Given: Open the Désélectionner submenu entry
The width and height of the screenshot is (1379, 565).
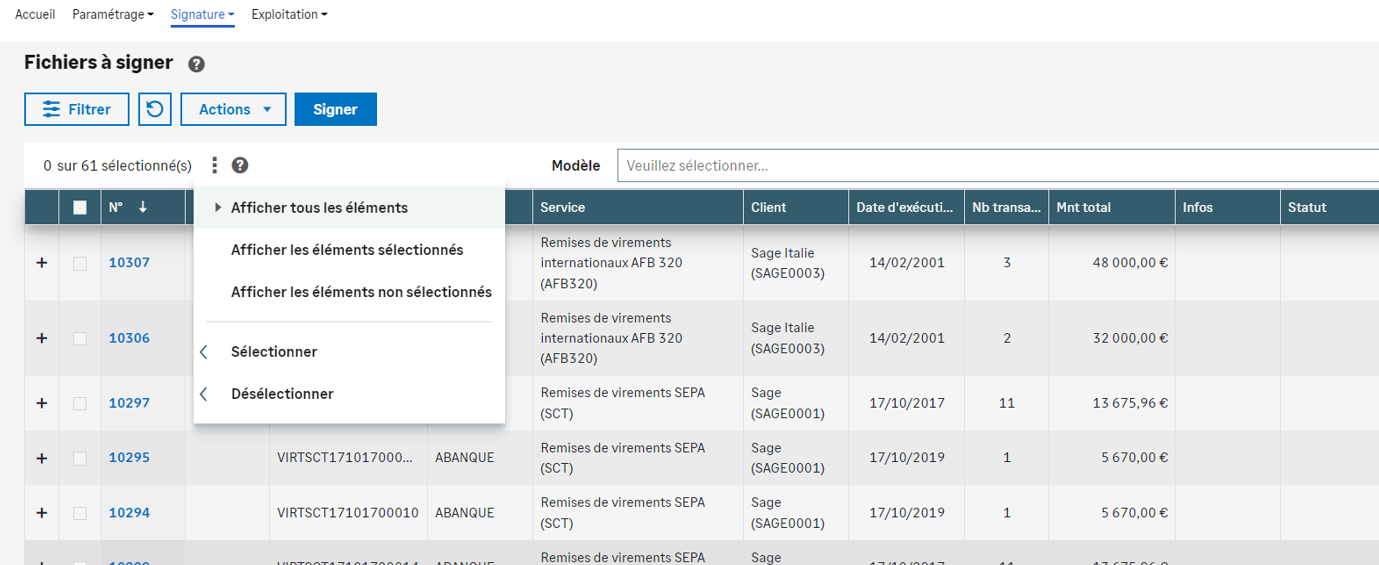Looking at the screenshot, I should [x=282, y=394].
